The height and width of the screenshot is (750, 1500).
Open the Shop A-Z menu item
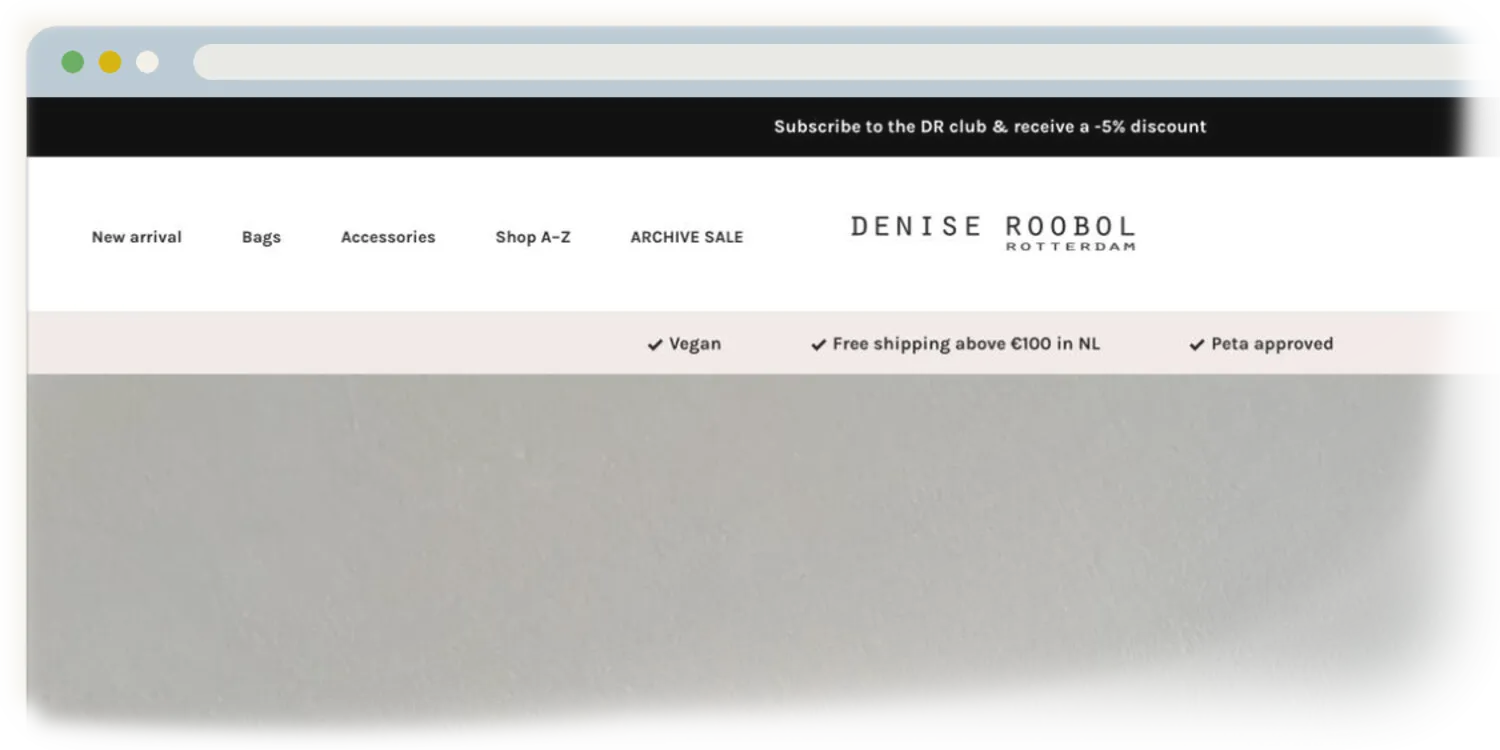point(533,237)
